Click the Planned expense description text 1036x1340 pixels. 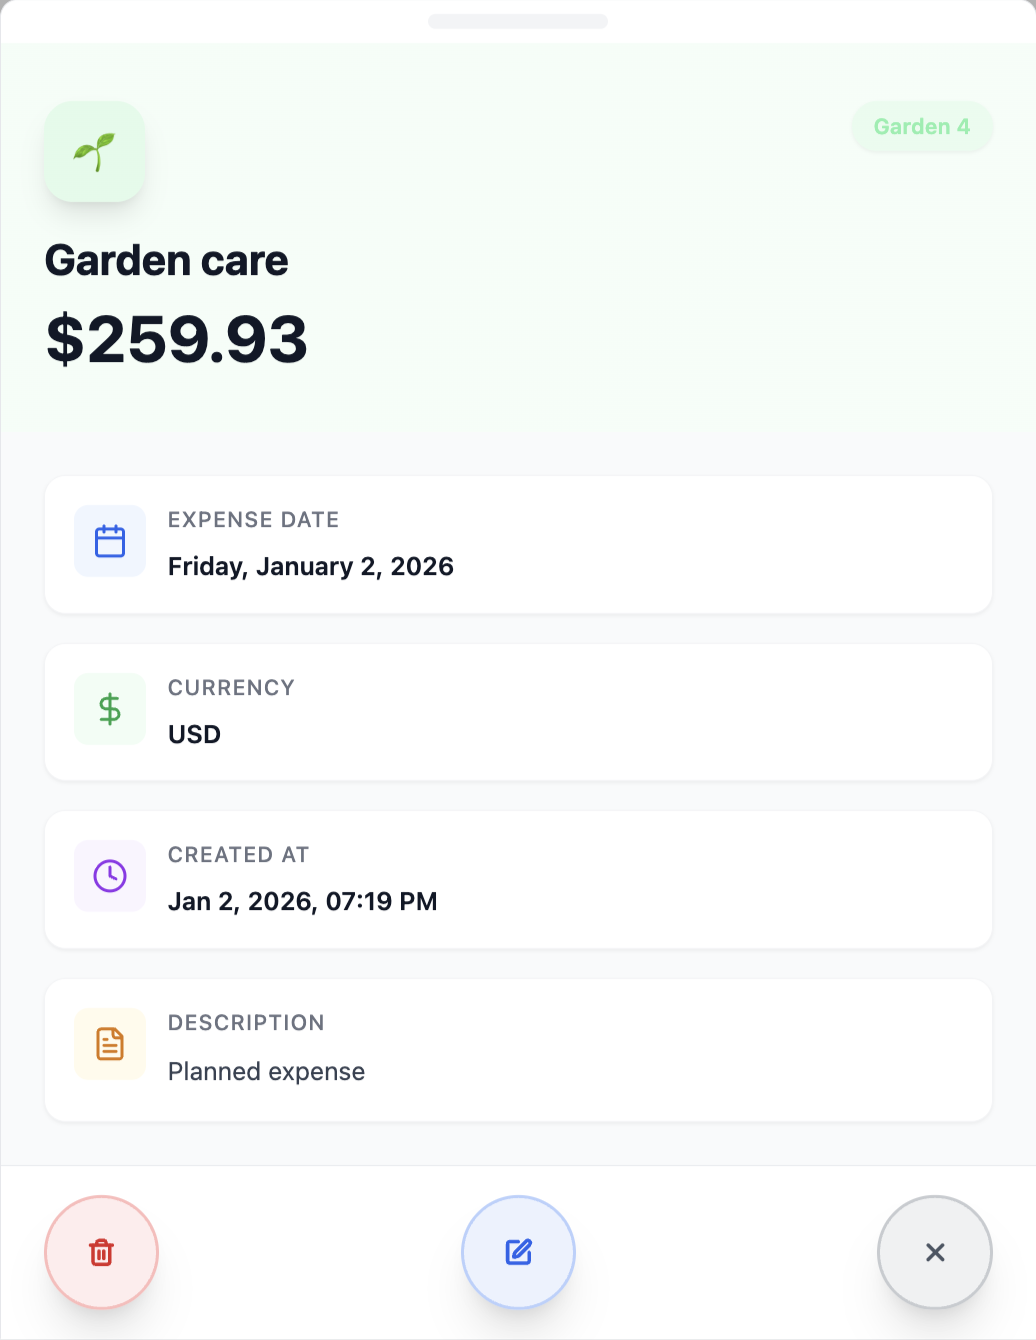(266, 1071)
